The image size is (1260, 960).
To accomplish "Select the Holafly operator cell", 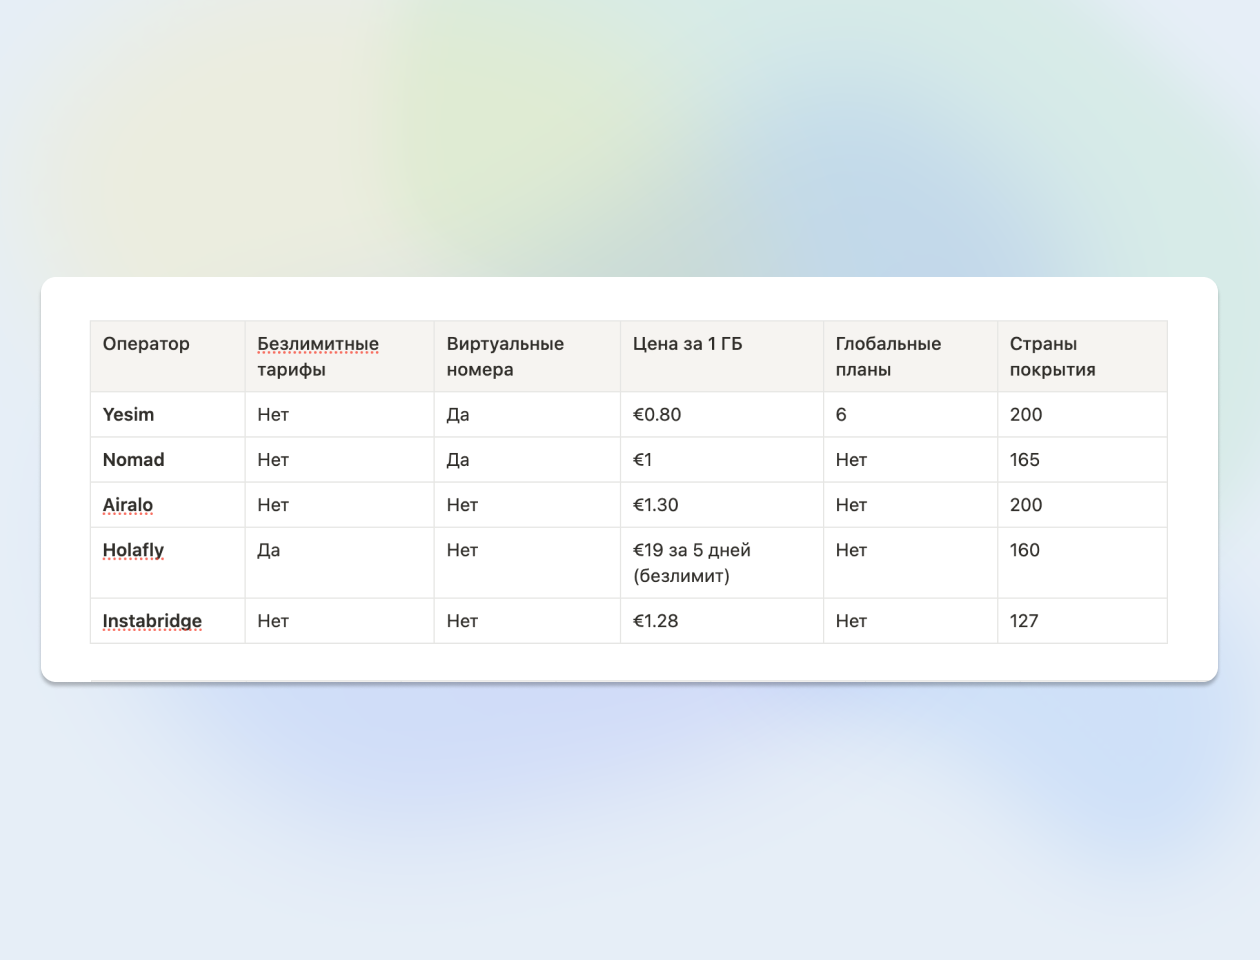I will click(168, 563).
